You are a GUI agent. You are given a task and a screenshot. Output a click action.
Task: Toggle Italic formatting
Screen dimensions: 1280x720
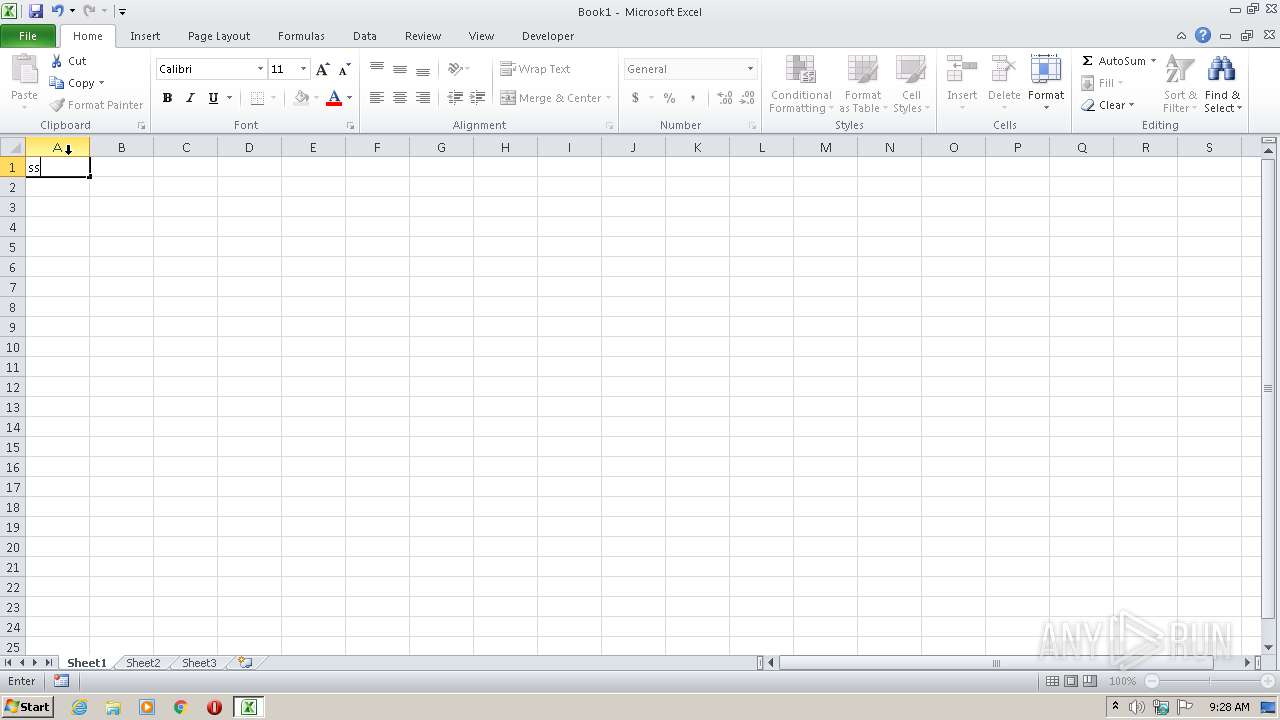click(190, 98)
